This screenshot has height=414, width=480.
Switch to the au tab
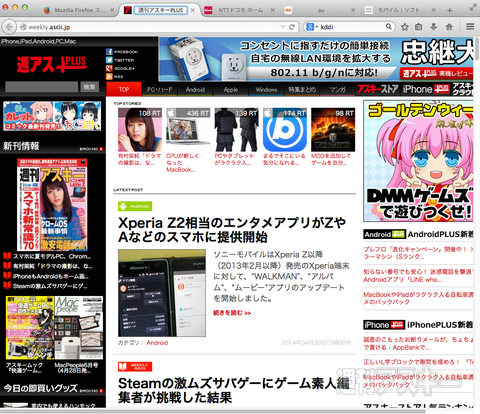coord(320,10)
